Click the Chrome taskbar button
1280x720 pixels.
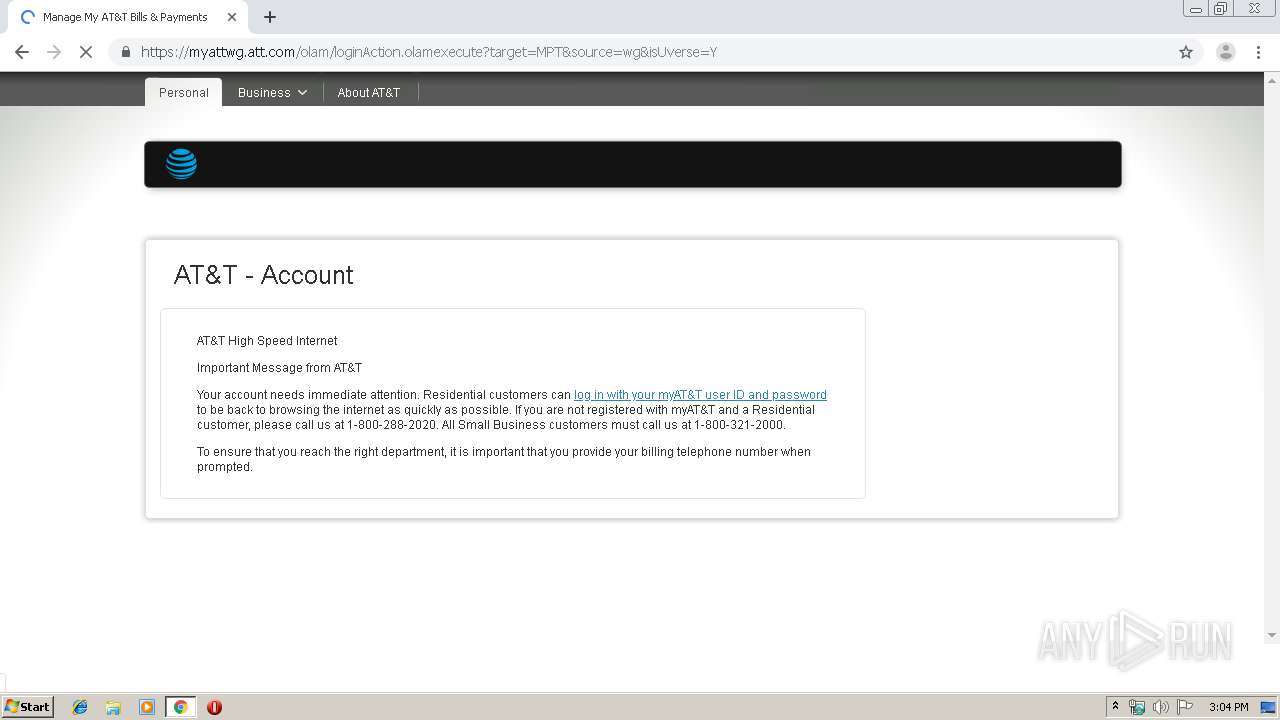tap(180, 707)
